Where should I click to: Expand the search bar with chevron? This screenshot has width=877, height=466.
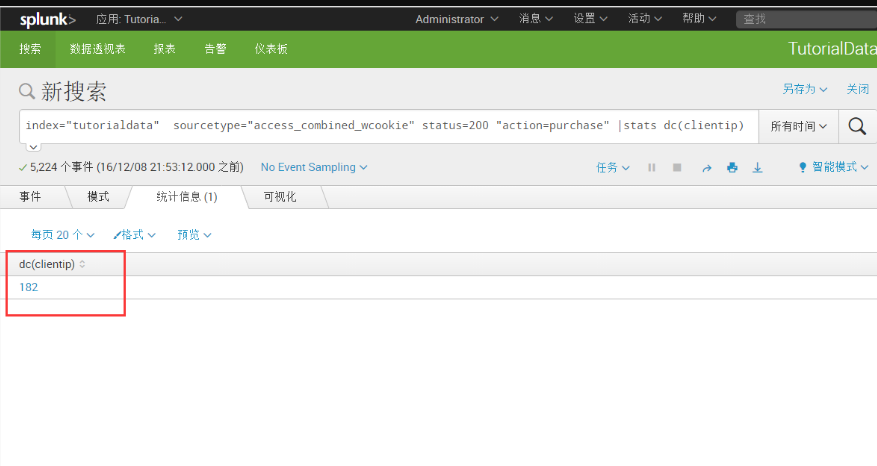pos(34,147)
